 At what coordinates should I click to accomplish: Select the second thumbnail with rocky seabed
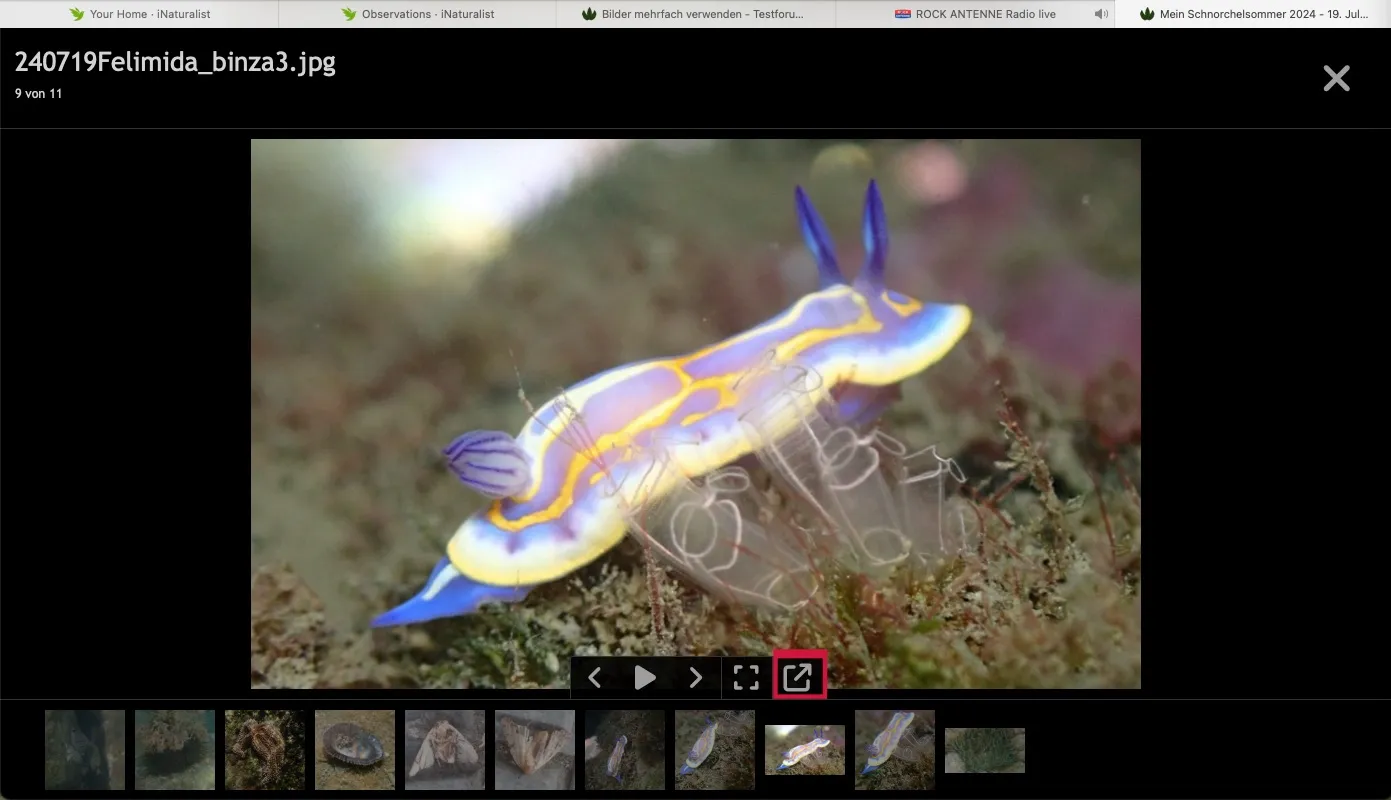175,750
